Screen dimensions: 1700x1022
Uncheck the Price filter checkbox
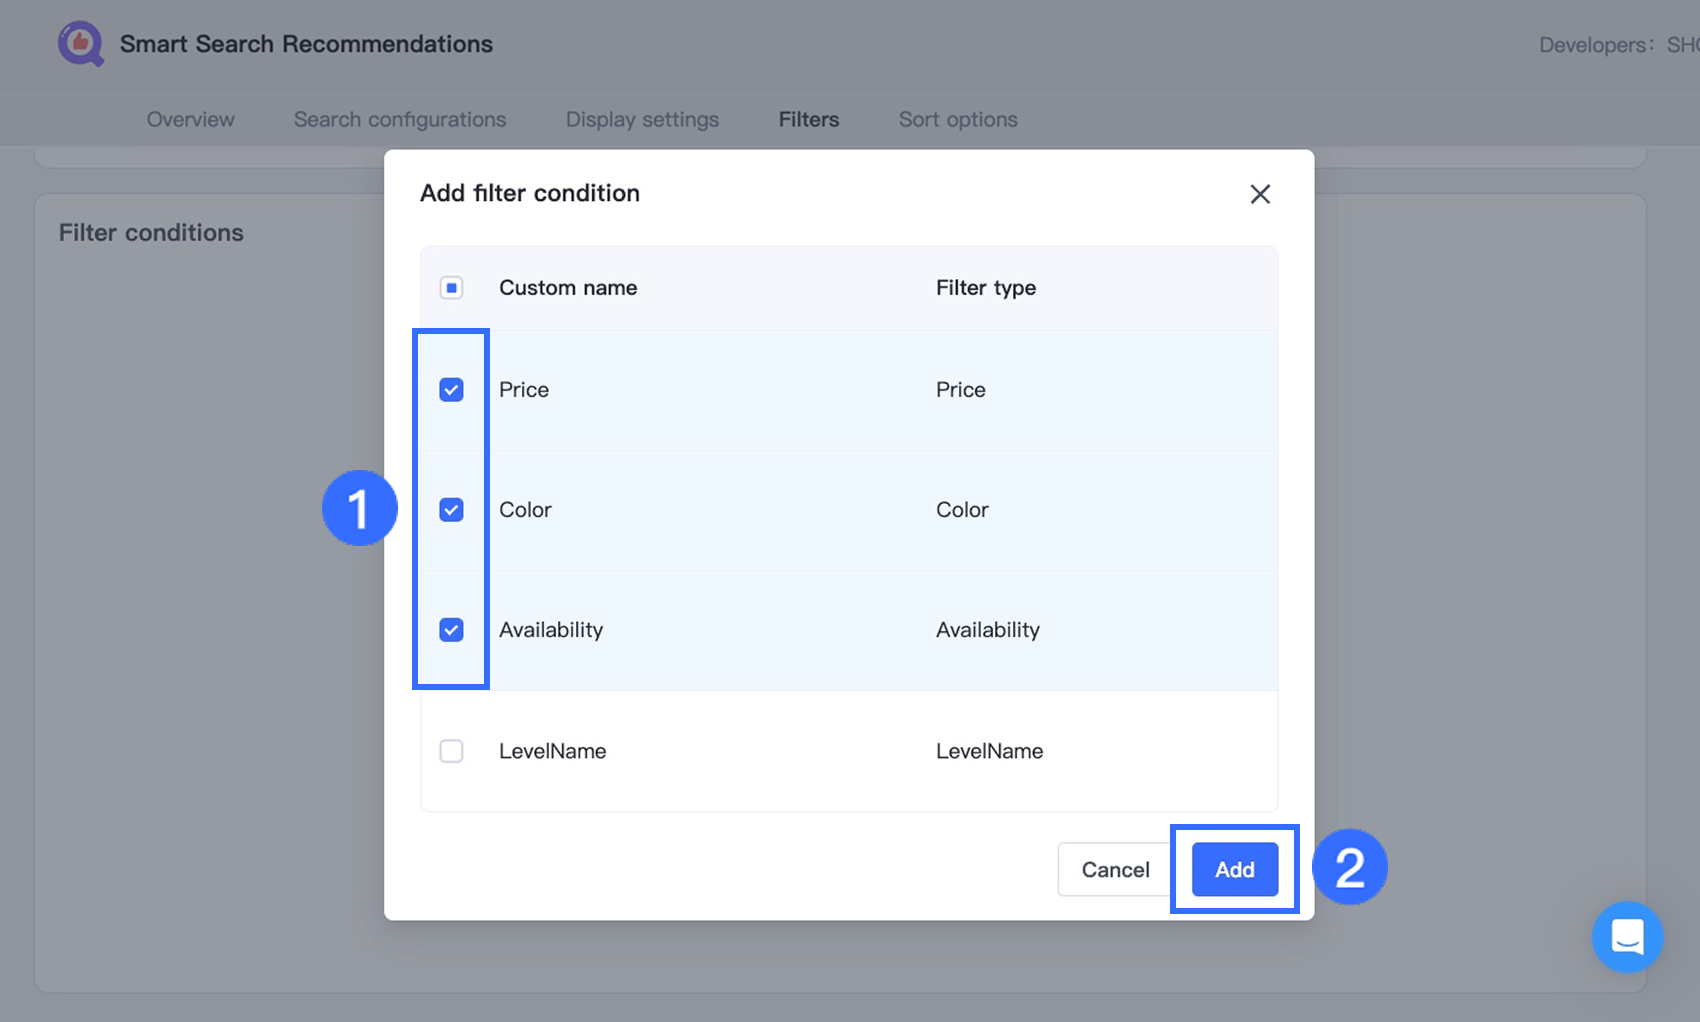tap(452, 390)
